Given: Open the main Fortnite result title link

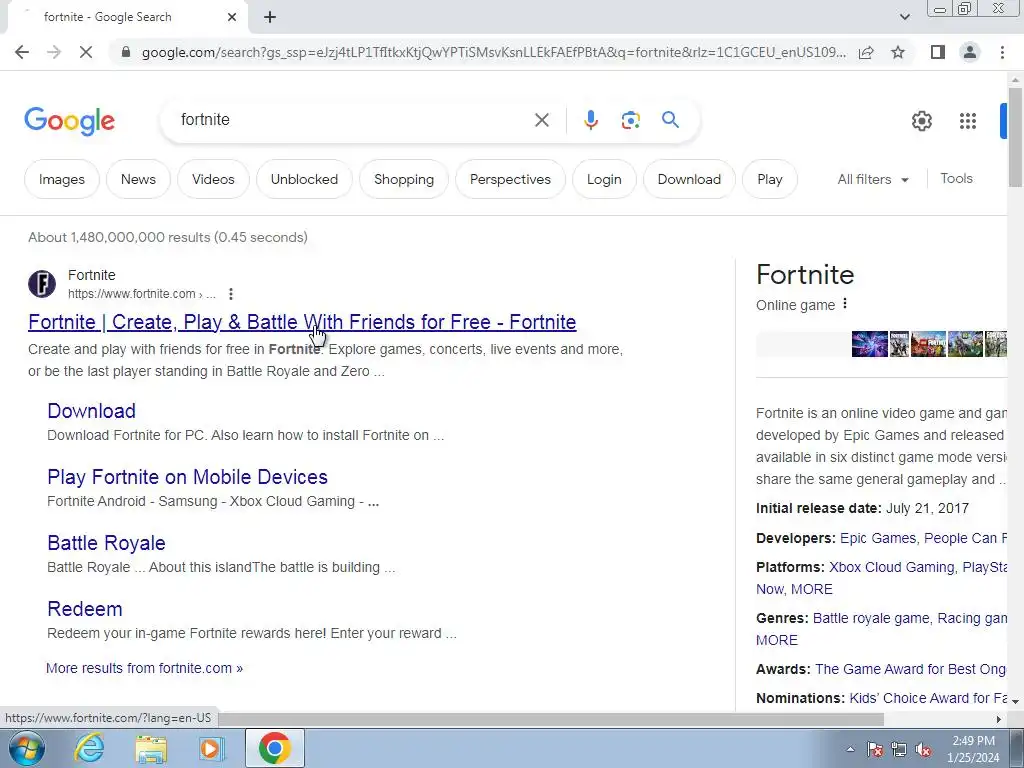Looking at the screenshot, I should point(302,322).
